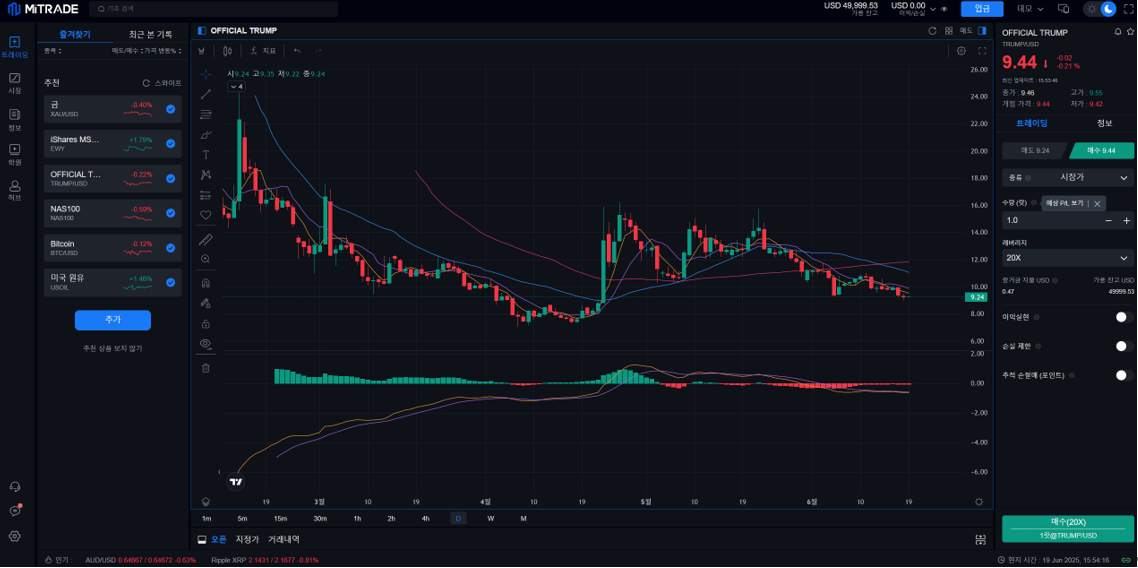Select the trend line drawing tool
1138x568 pixels.
[x=206, y=94]
